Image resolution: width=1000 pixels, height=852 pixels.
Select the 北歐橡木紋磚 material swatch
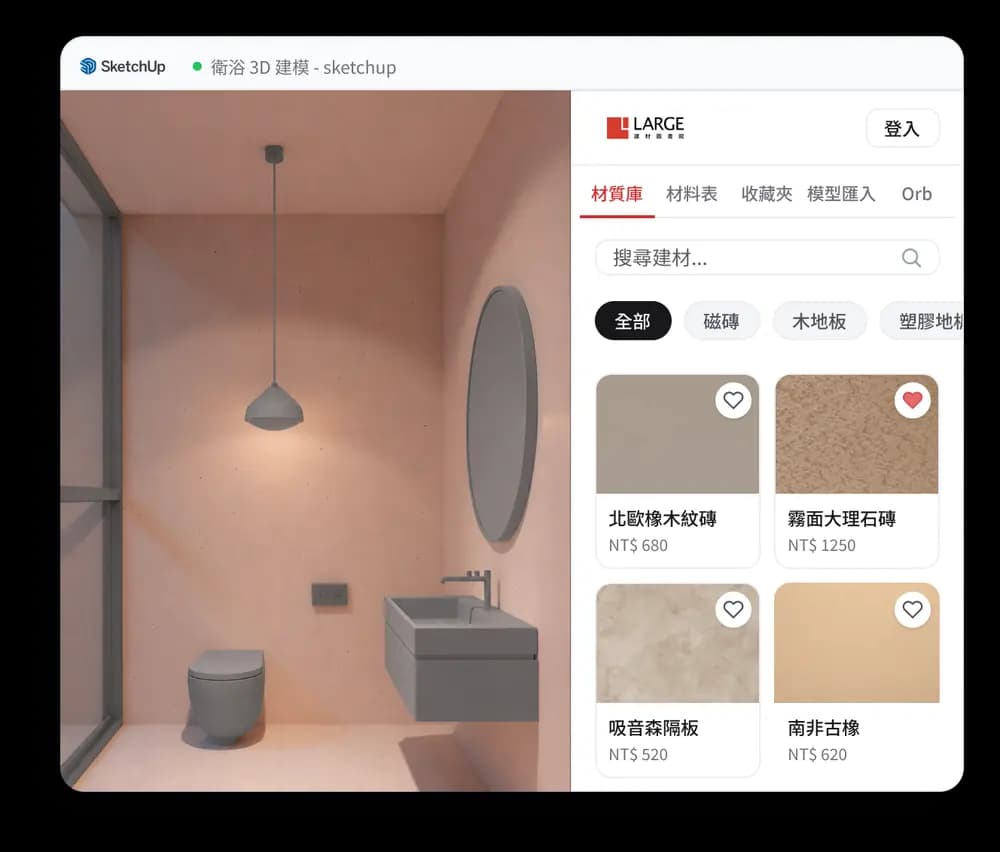tap(677, 434)
